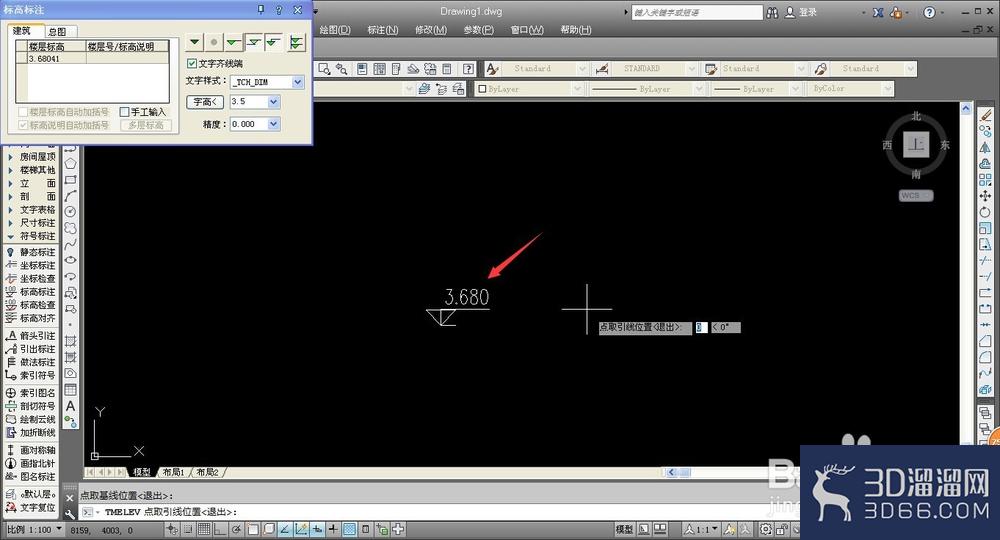Check the 手工输入 manual input checkbox
Image resolution: width=1000 pixels, height=540 pixels.
pyautogui.click(x=124, y=112)
